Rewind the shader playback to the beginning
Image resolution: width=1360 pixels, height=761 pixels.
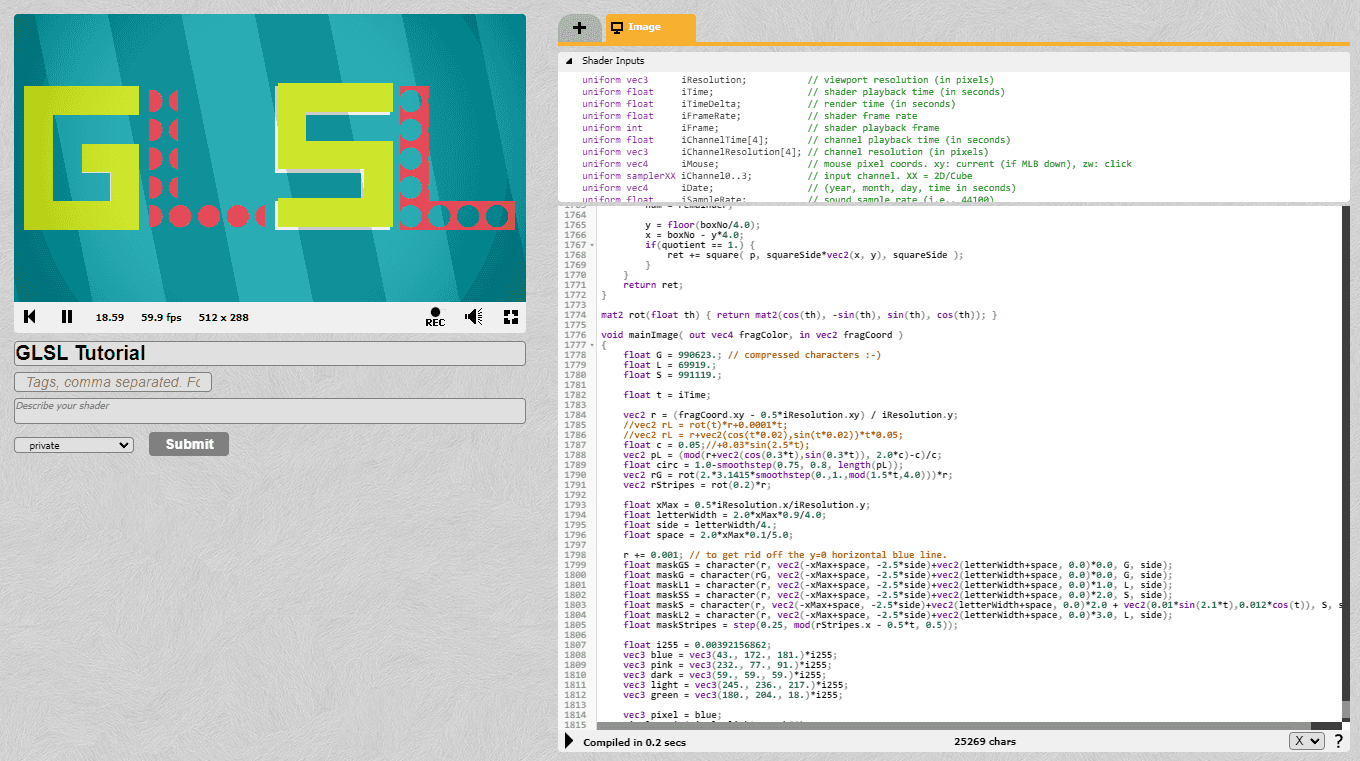tap(29, 316)
